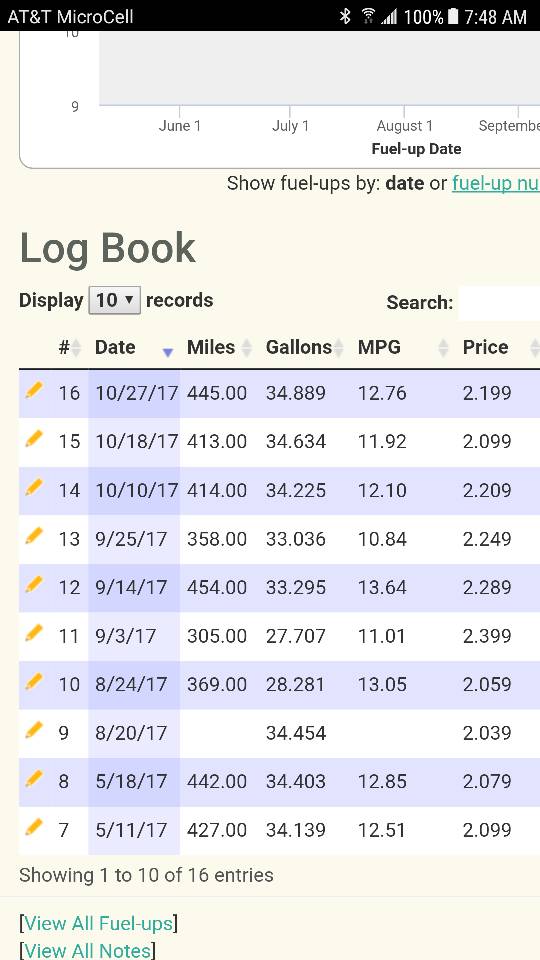This screenshot has width=540, height=960.
Task: Edit the 9/14/17 log entry
Action: pyautogui.click(x=34, y=585)
